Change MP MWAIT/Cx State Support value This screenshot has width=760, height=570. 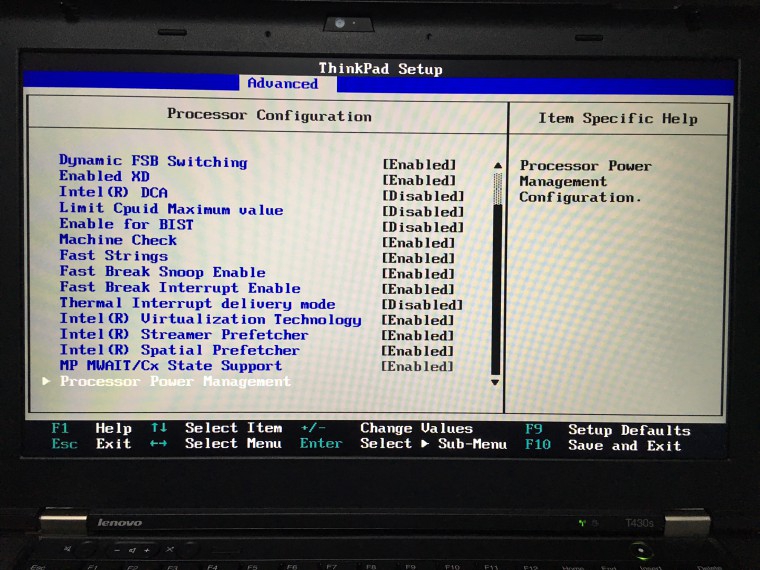(x=417, y=366)
